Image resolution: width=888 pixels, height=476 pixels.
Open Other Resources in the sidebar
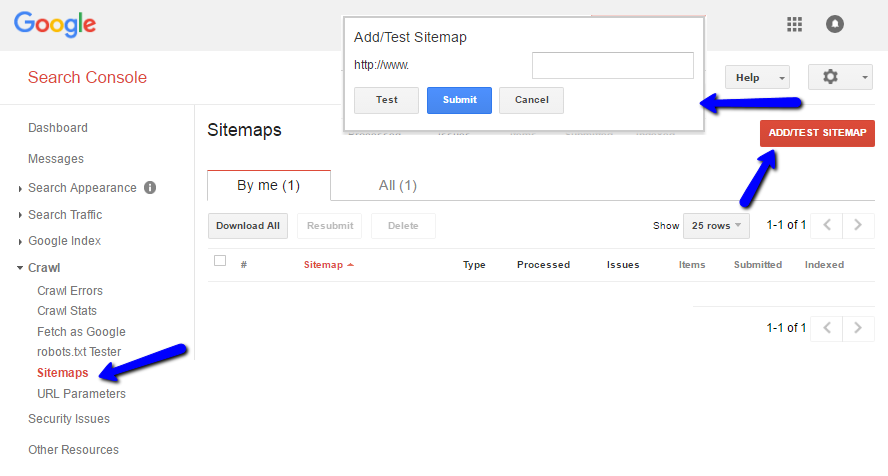(74, 450)
